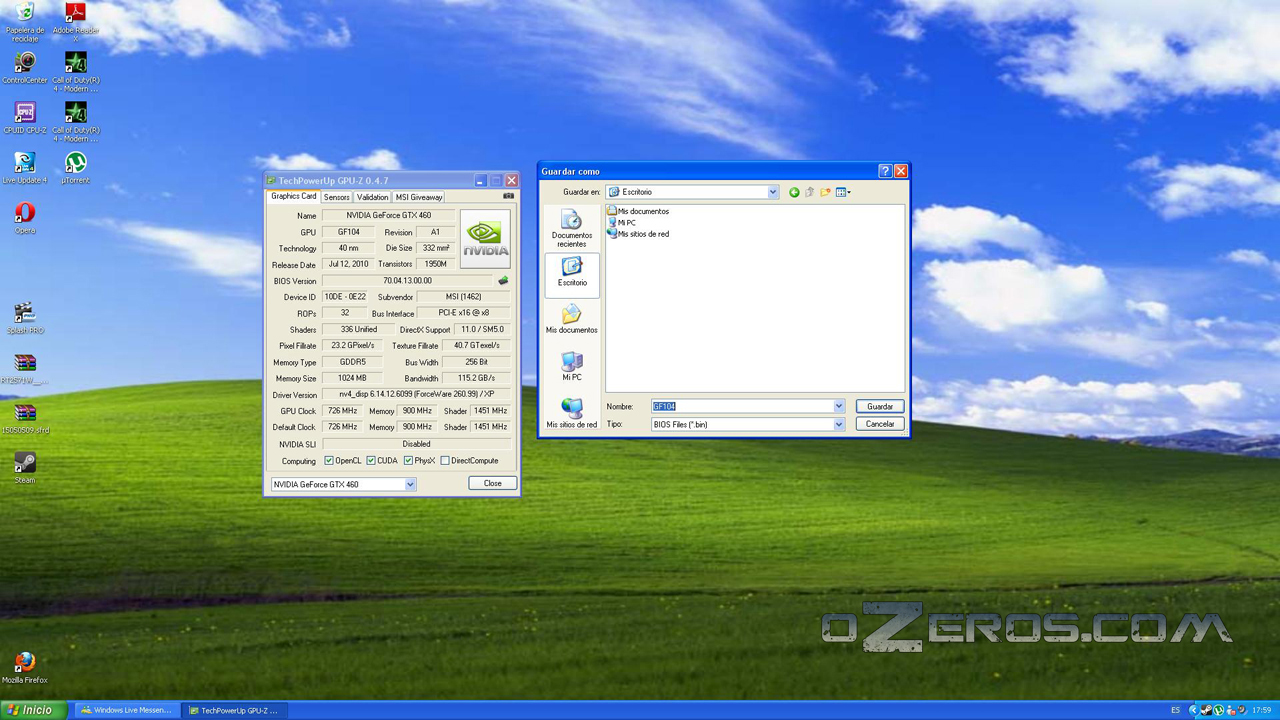Click the GPU-Z screenshot camera icon

pos(508,196)
